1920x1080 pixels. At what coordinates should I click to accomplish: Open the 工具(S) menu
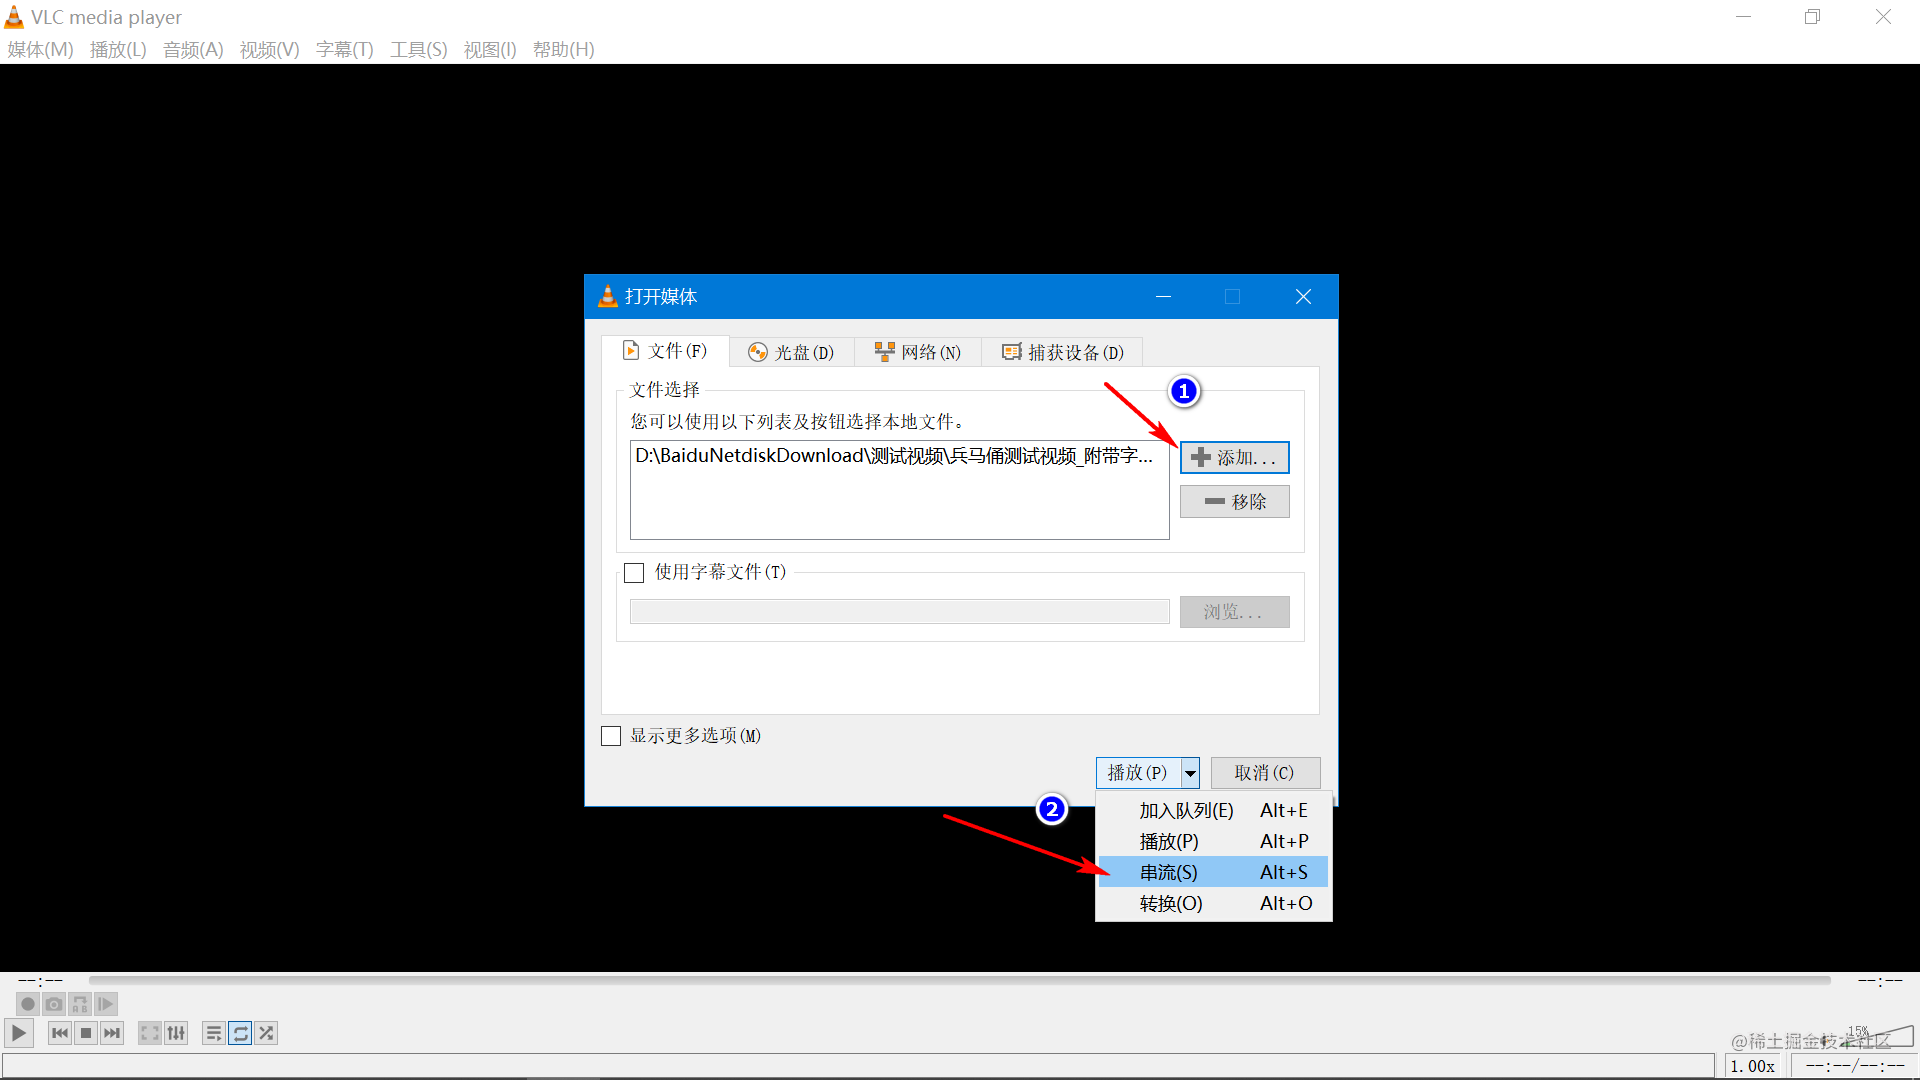click(x=418, y=50)
